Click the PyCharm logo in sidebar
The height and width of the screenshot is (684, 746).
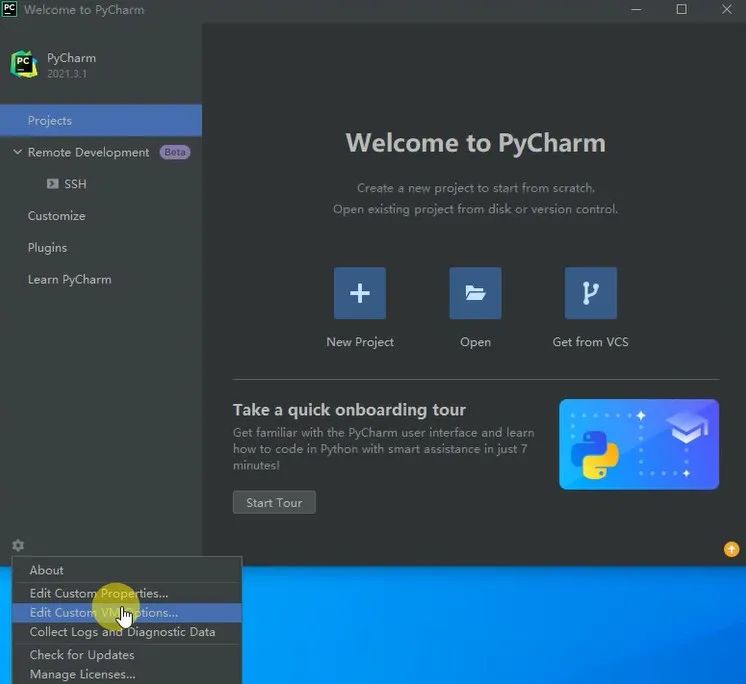coord(24,64)
